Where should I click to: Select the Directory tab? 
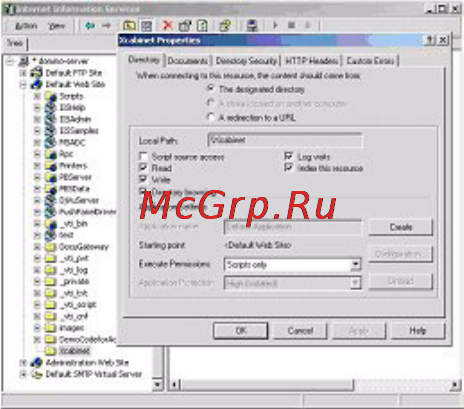pyautogui.click(x=144, y=60)
